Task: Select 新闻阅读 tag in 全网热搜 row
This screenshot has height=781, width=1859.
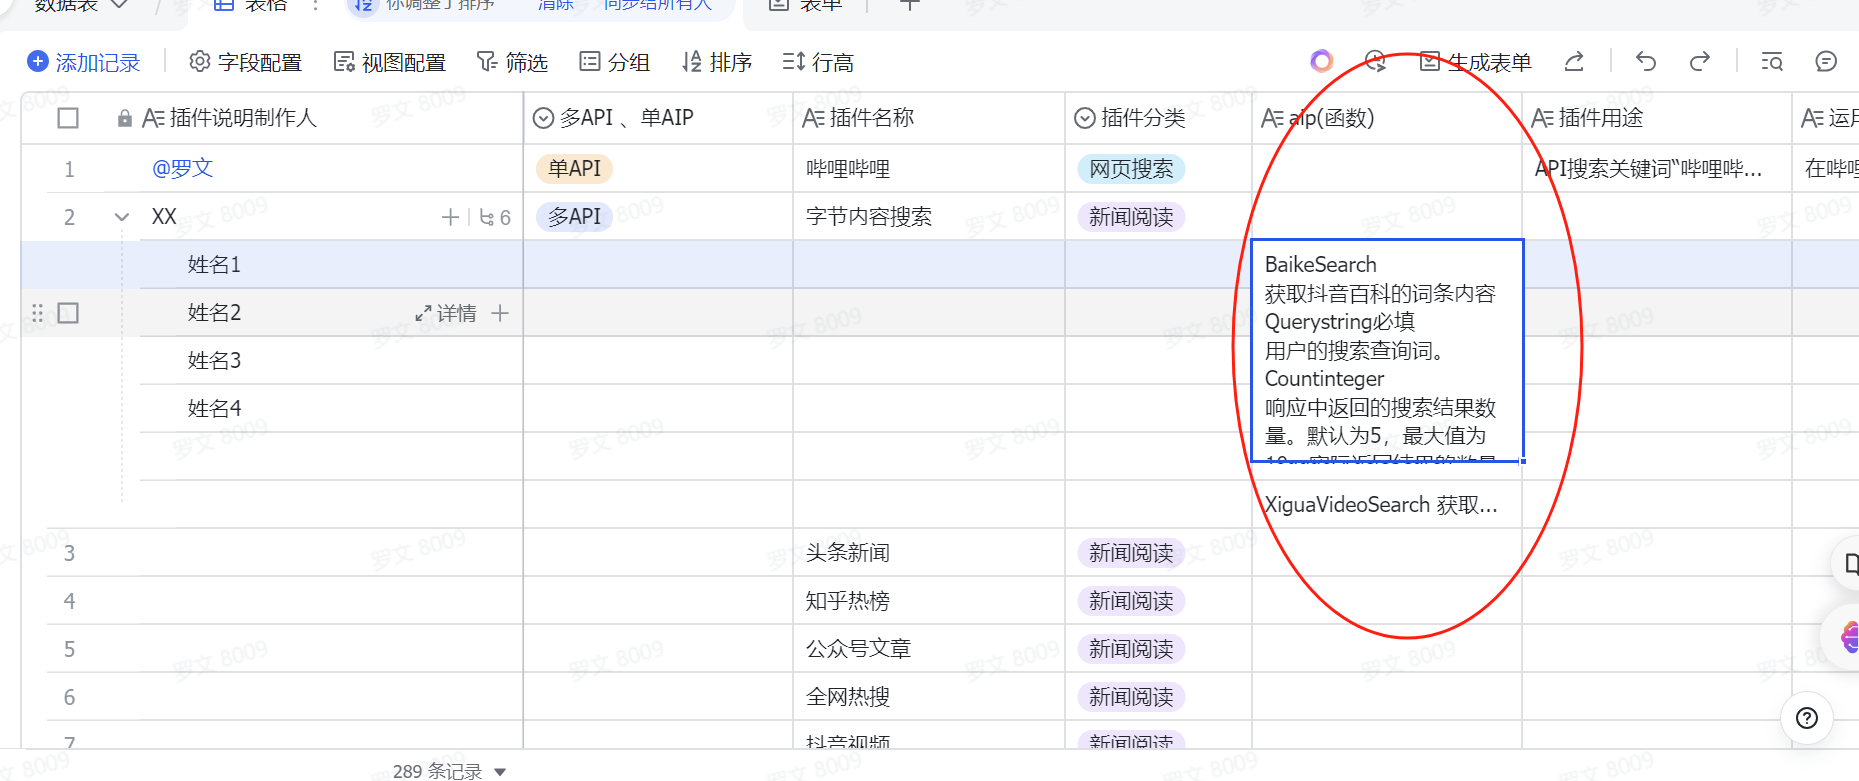Action: [1131, 696]
